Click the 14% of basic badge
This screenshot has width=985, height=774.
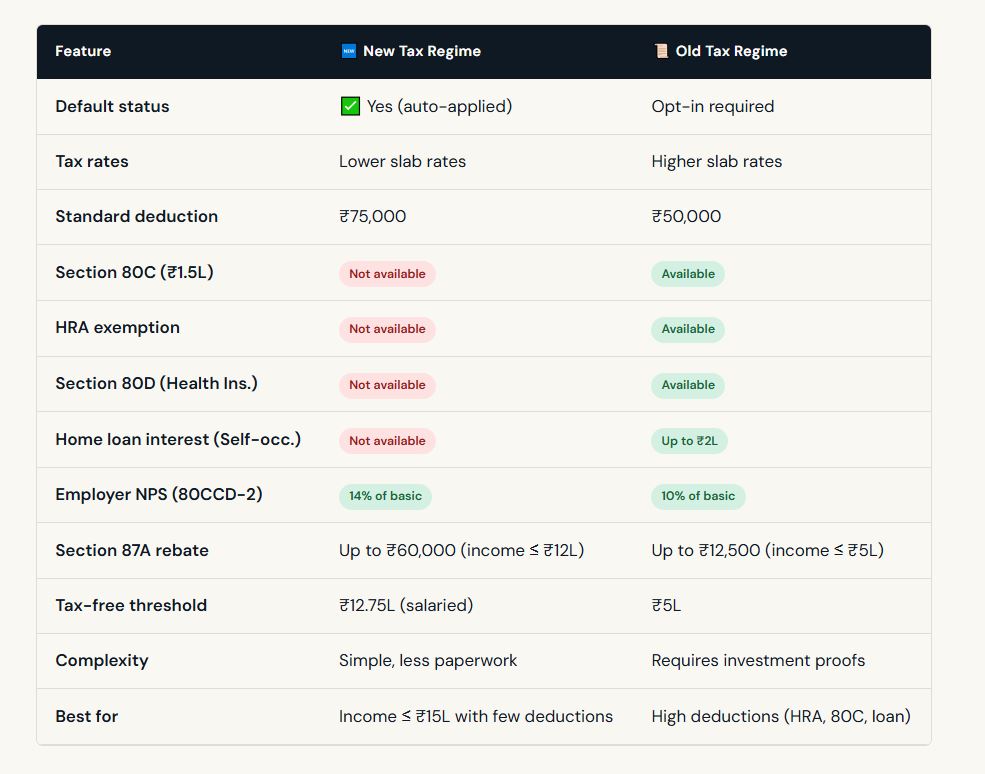click(385, 496)
